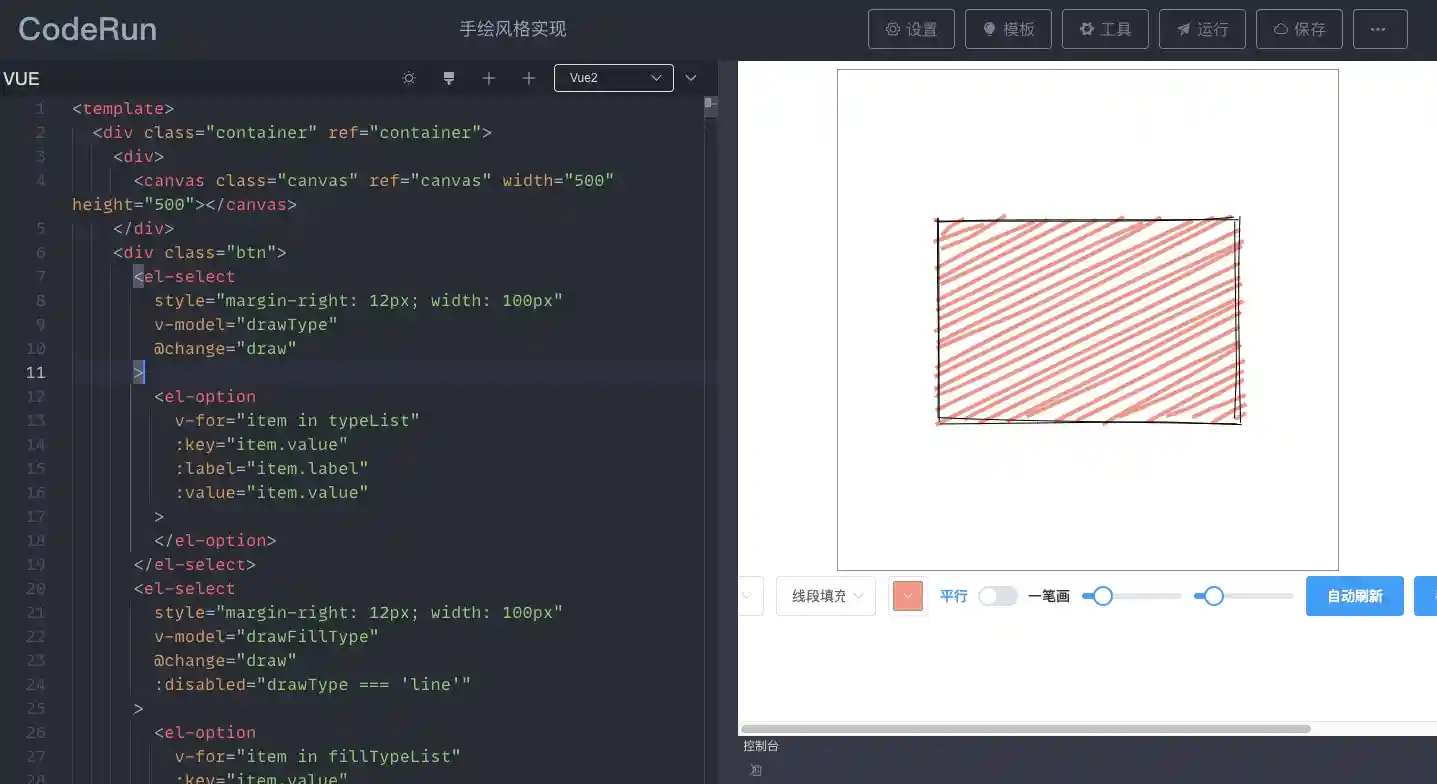This screenshot has width=1437, height=784.
Task: Click the settings gear 设置 icon
Action: [910, 29]
